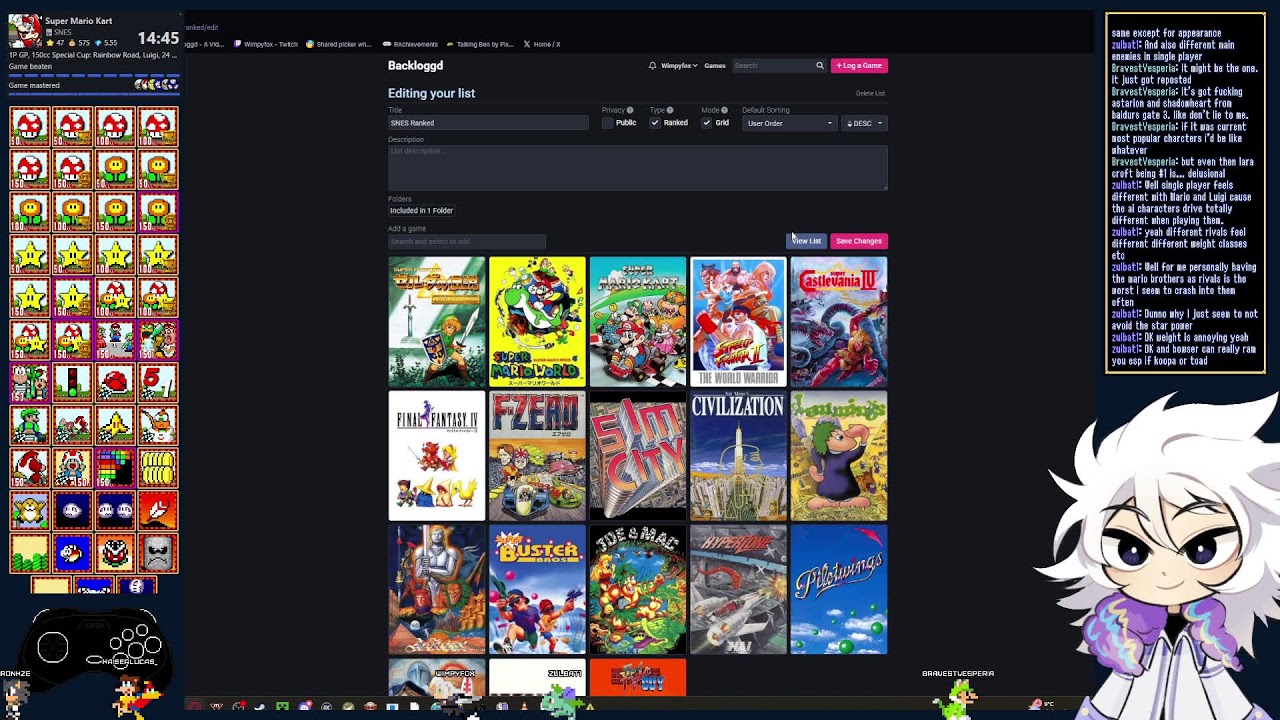Image resolution: width=1280 pixels, height=720 pixels.
Task: Select the armored knight game cover
Action: coord(437,590)
